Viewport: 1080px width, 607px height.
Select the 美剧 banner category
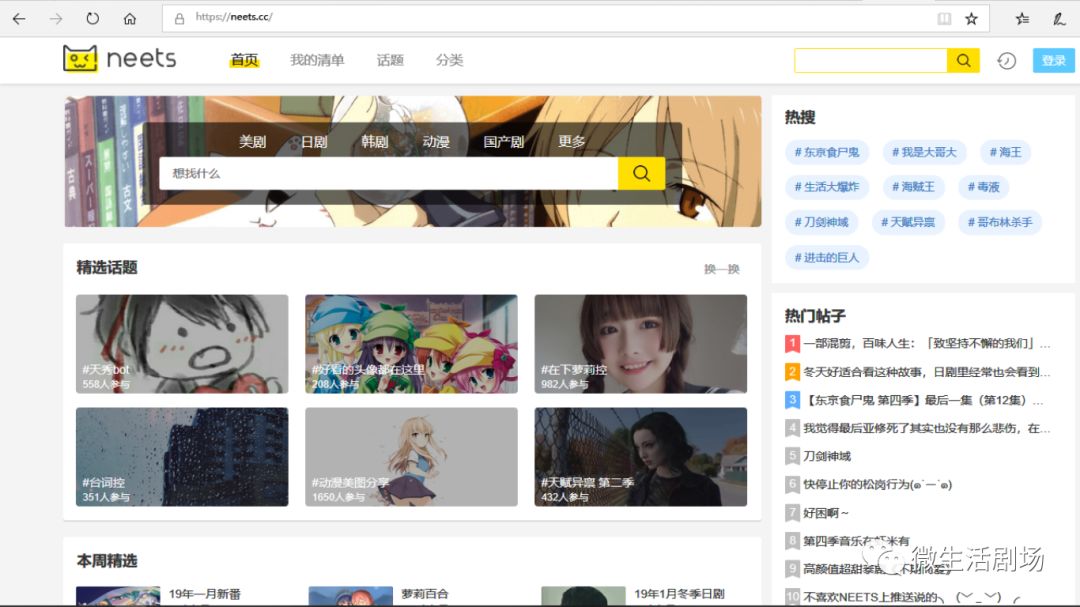coord(252,142)
